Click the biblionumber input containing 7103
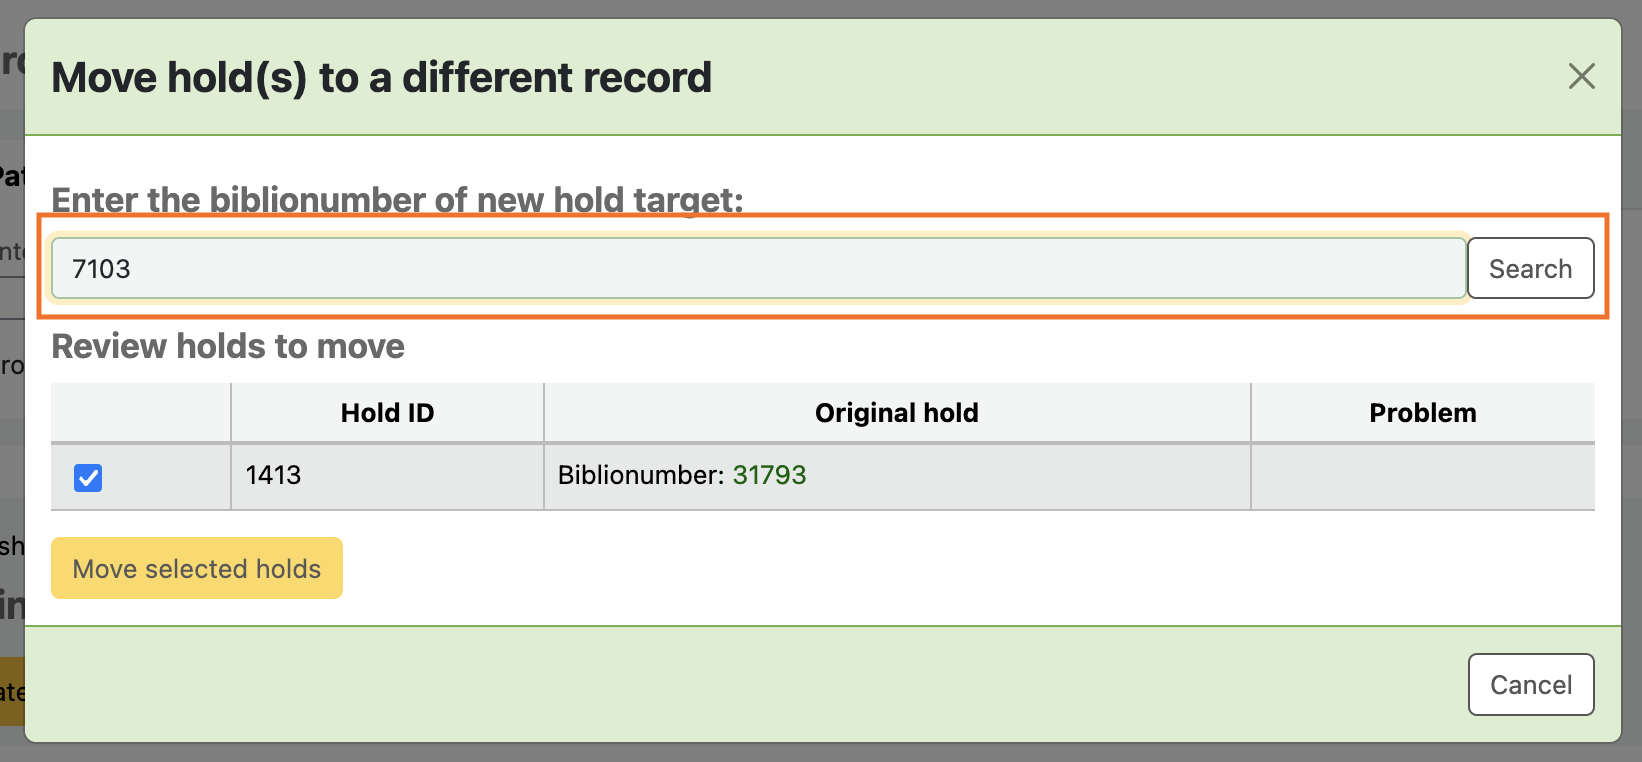This screenshot has width=1642, height=762. pyautogui.click(x=758, y=269)
